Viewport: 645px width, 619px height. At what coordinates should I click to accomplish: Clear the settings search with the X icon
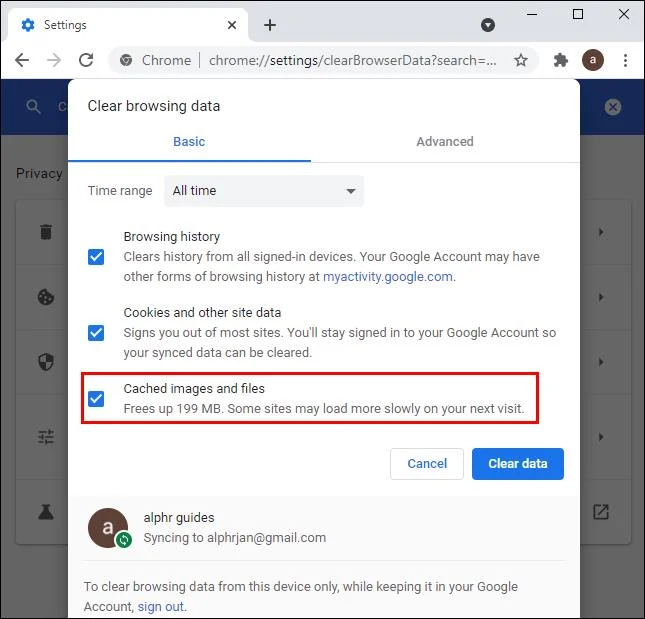point(613,107)
